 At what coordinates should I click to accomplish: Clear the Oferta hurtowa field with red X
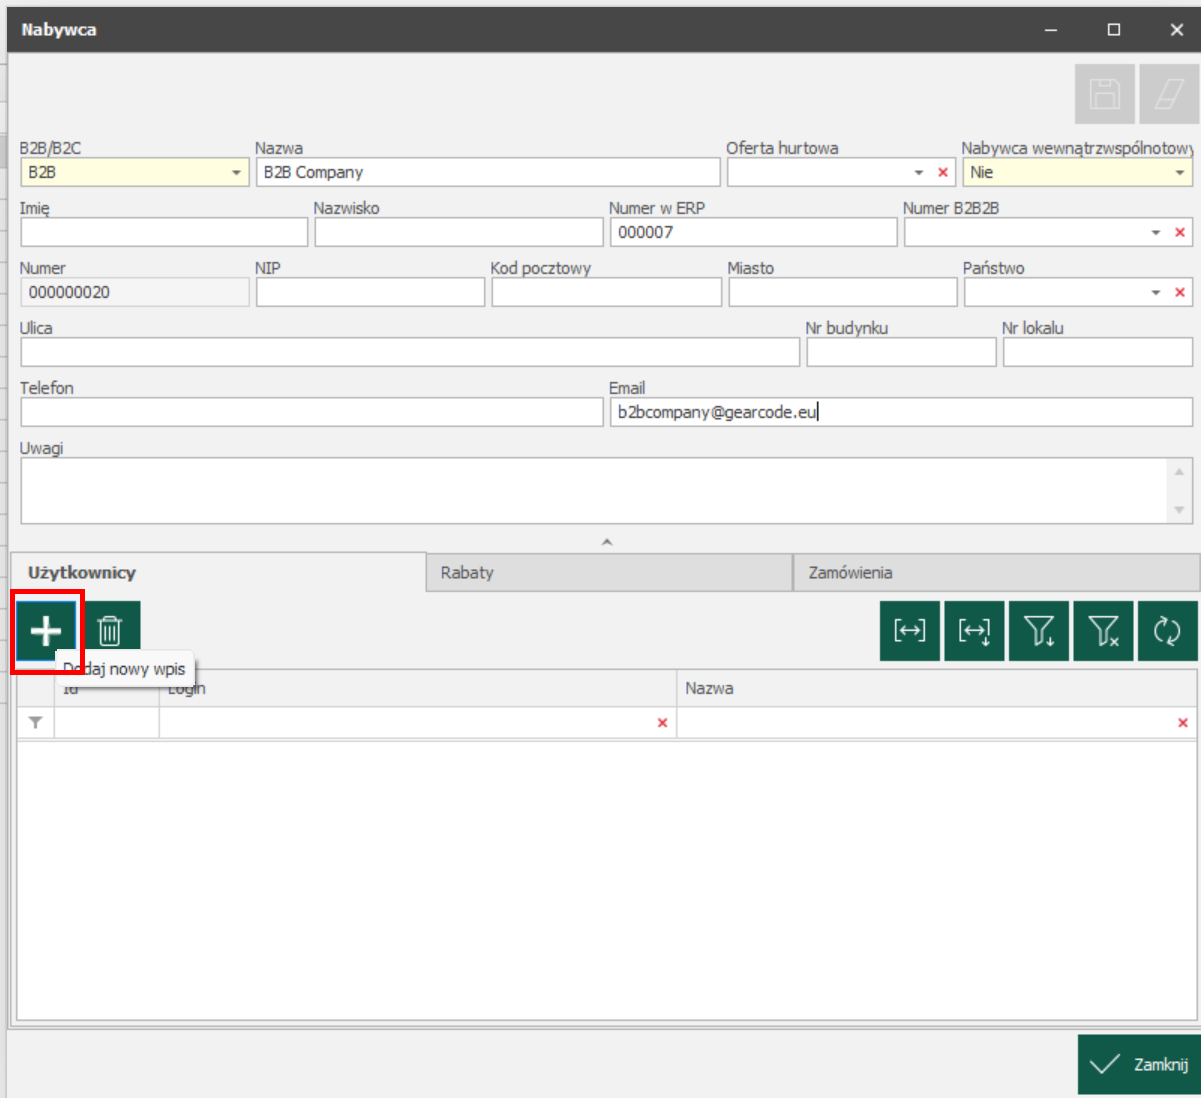tap(942, 173)
